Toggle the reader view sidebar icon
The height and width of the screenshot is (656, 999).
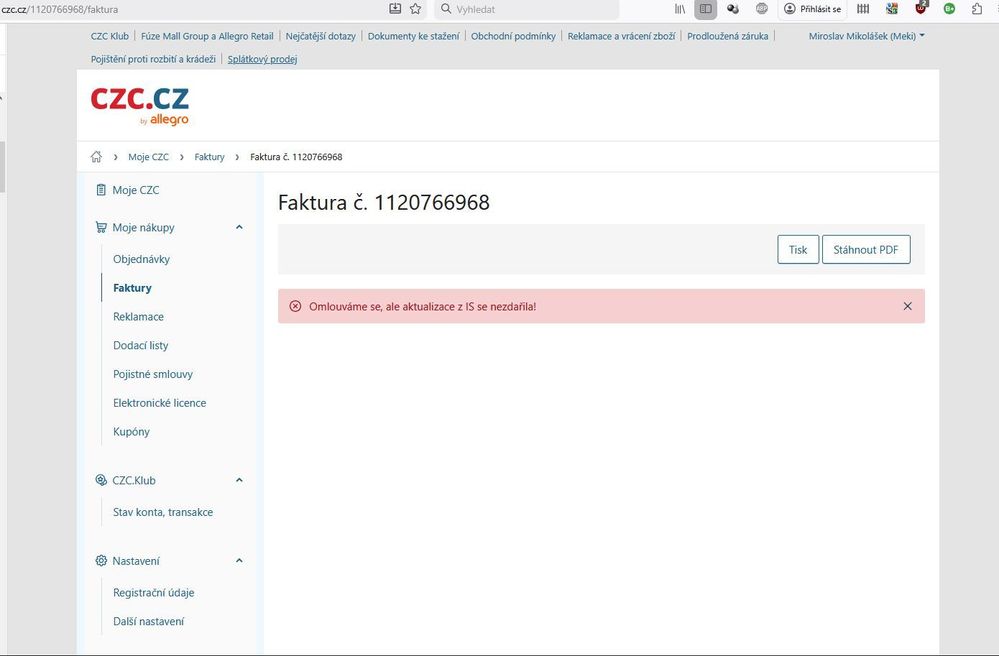(x=706, y=9)
